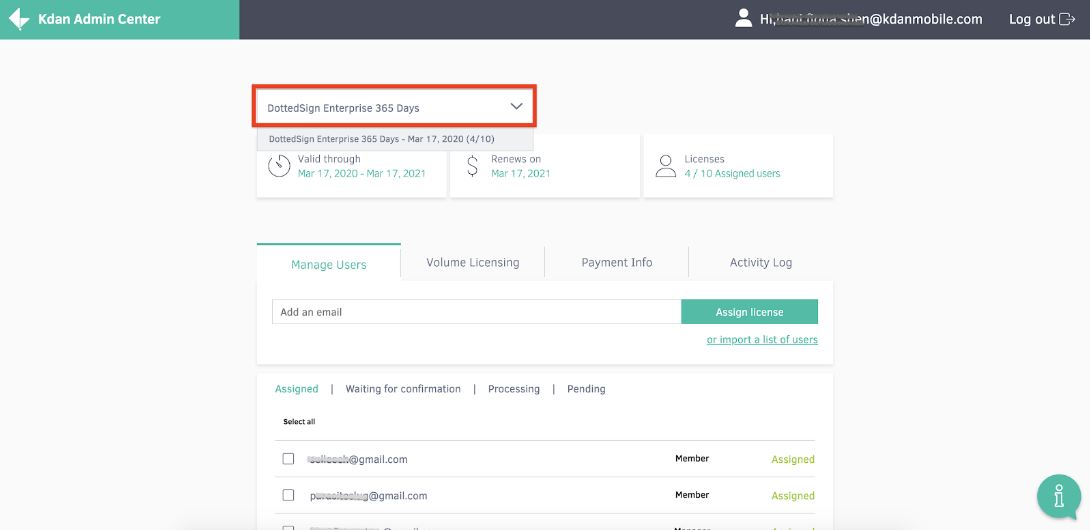This screenshot has height=530, width=1090.
Task: Click Mar 17, 2020 - Mar 17, 2021 validity text
Action: click(361, 173)
